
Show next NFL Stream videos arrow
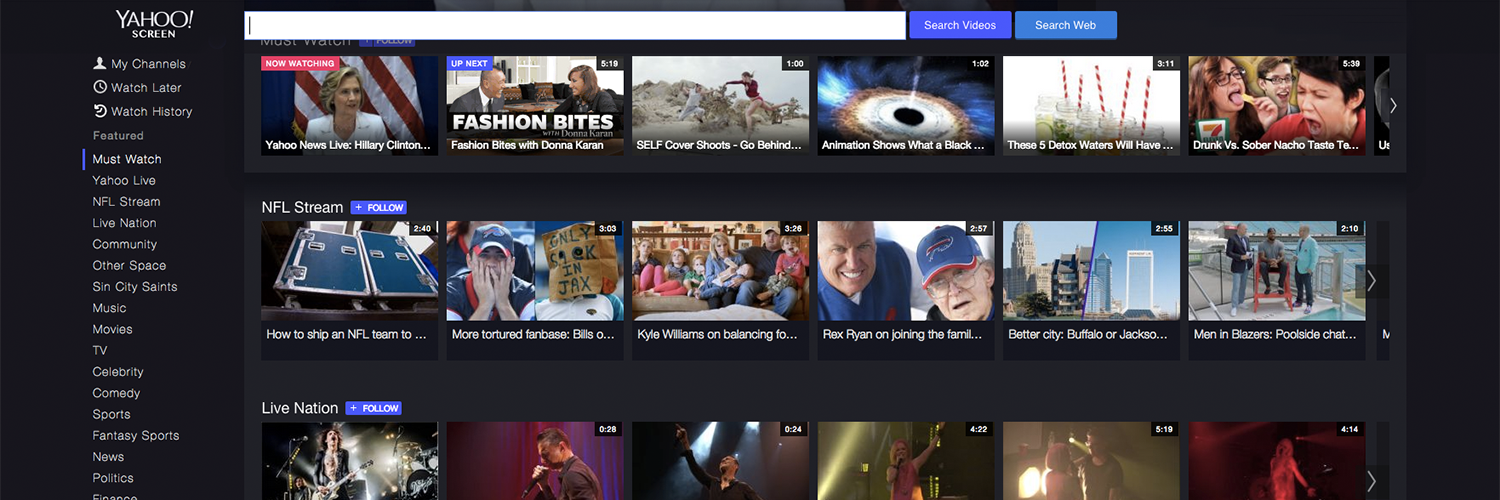tap(1372, 281)
